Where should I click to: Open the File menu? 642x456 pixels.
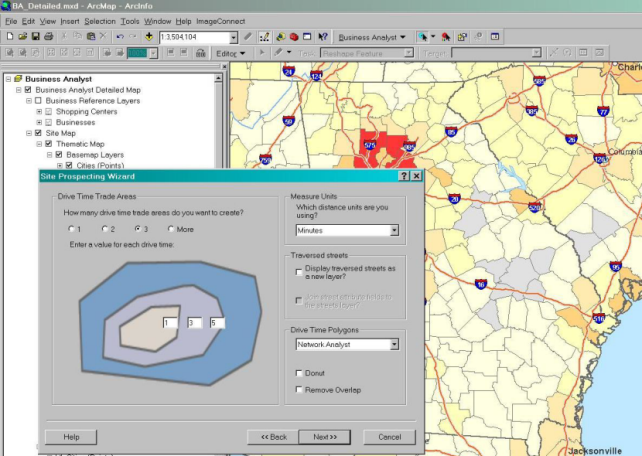[x=11, y=21]
